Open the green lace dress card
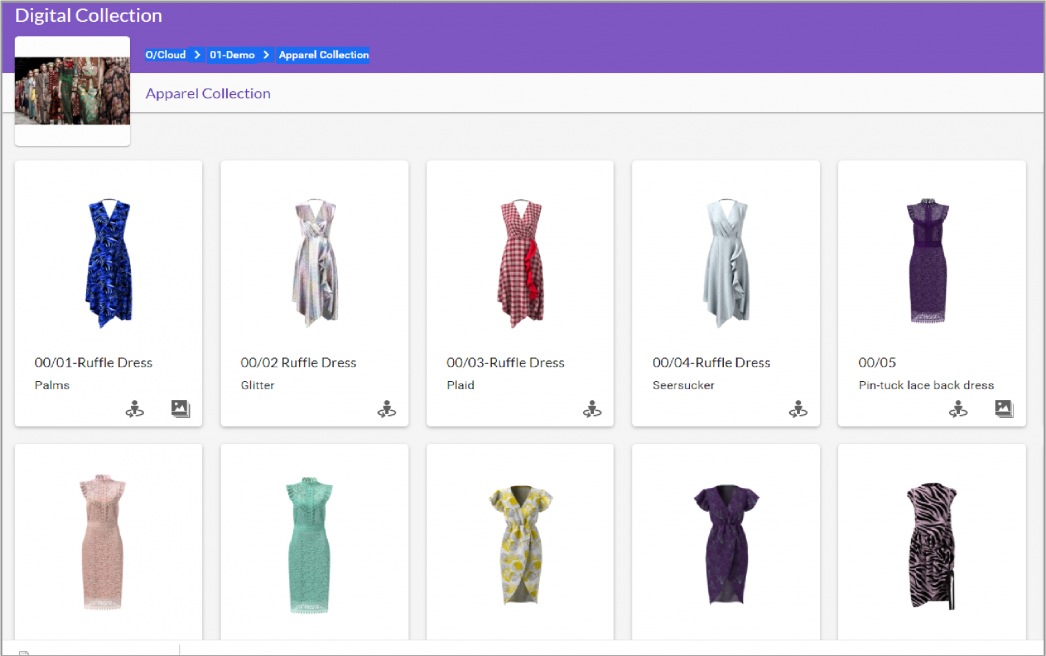This screenshot has width=1046, height=656. click(x=314, y=542)
